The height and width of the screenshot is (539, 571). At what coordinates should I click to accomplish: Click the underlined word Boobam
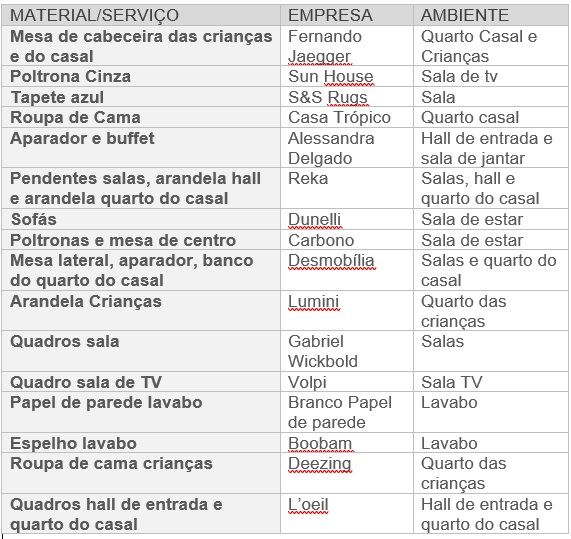point(320,443)
